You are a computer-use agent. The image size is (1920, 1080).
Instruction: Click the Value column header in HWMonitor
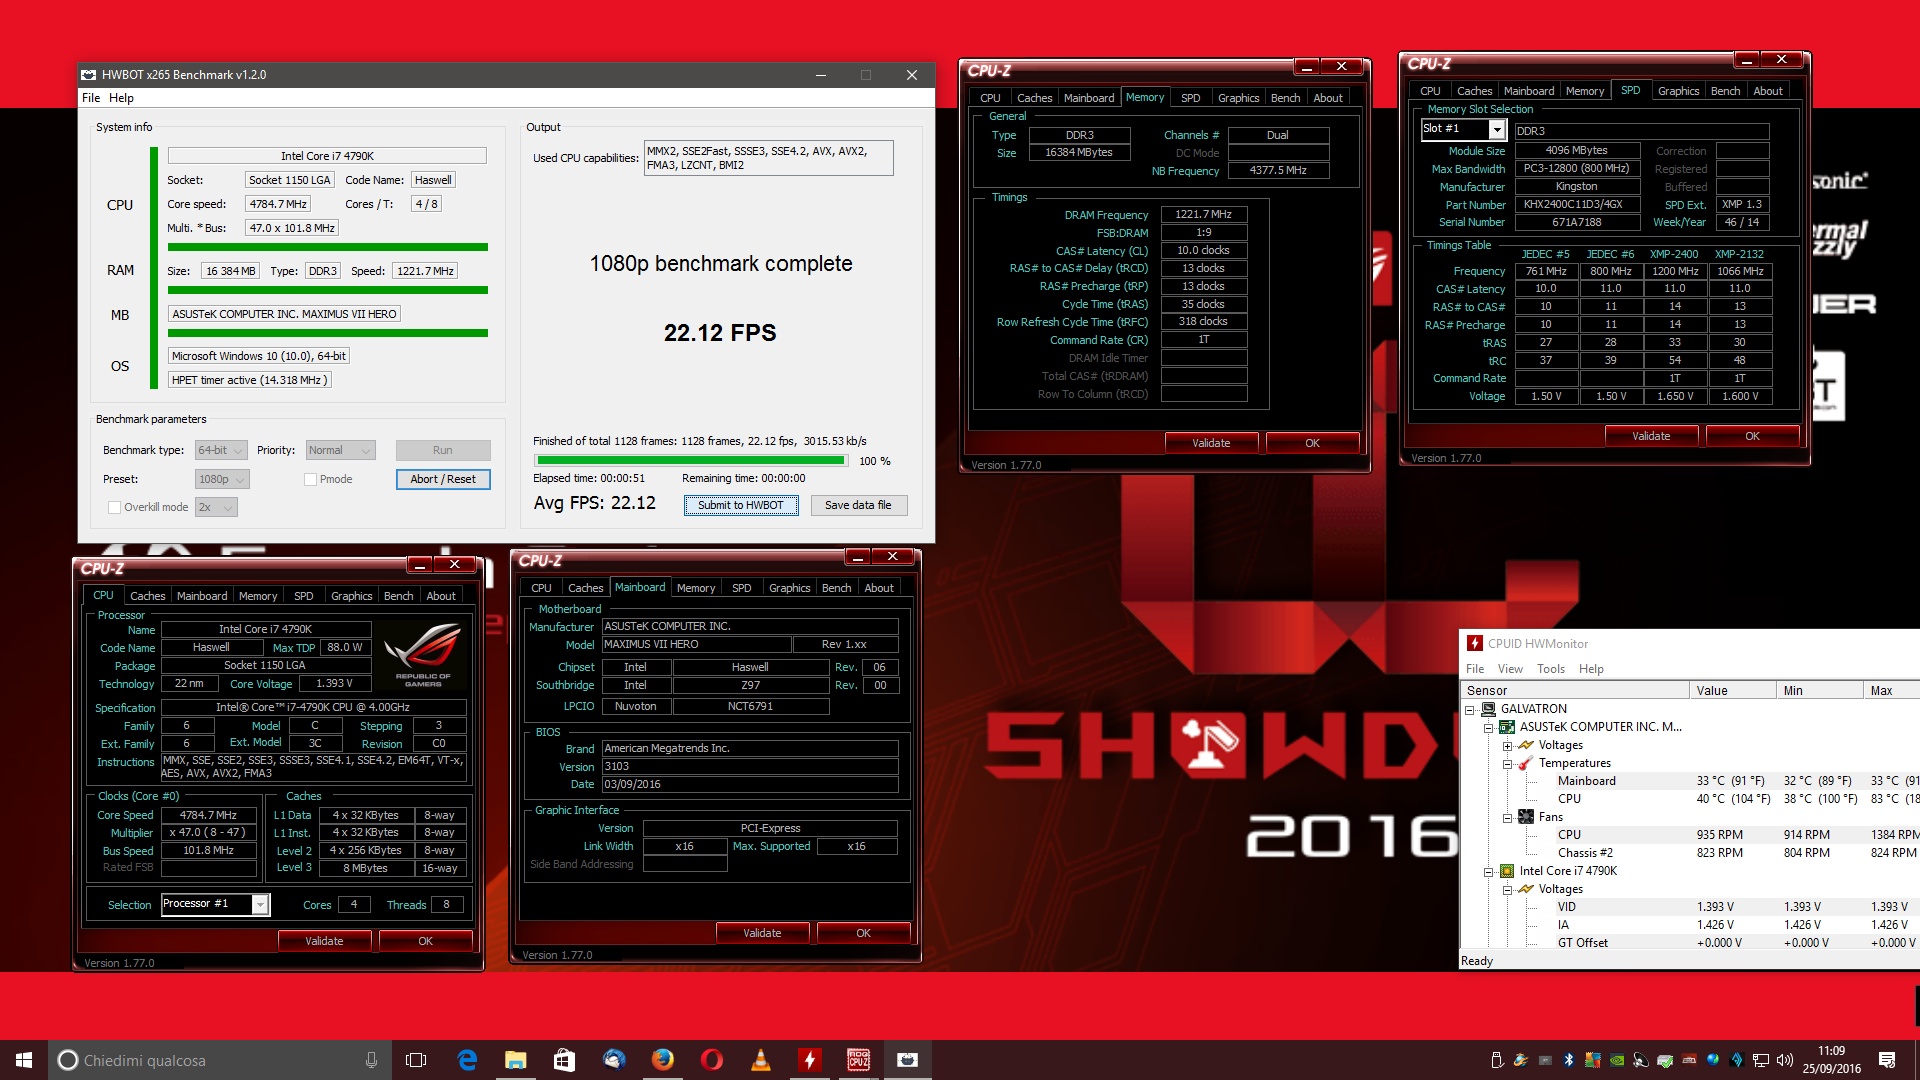point(1732,691)
